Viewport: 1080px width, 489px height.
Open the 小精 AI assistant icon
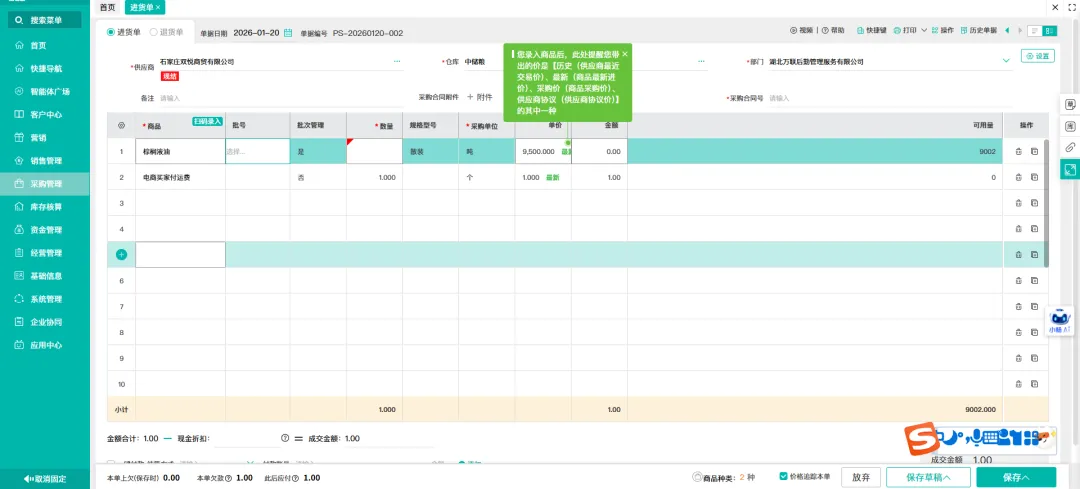[1060, 320]
